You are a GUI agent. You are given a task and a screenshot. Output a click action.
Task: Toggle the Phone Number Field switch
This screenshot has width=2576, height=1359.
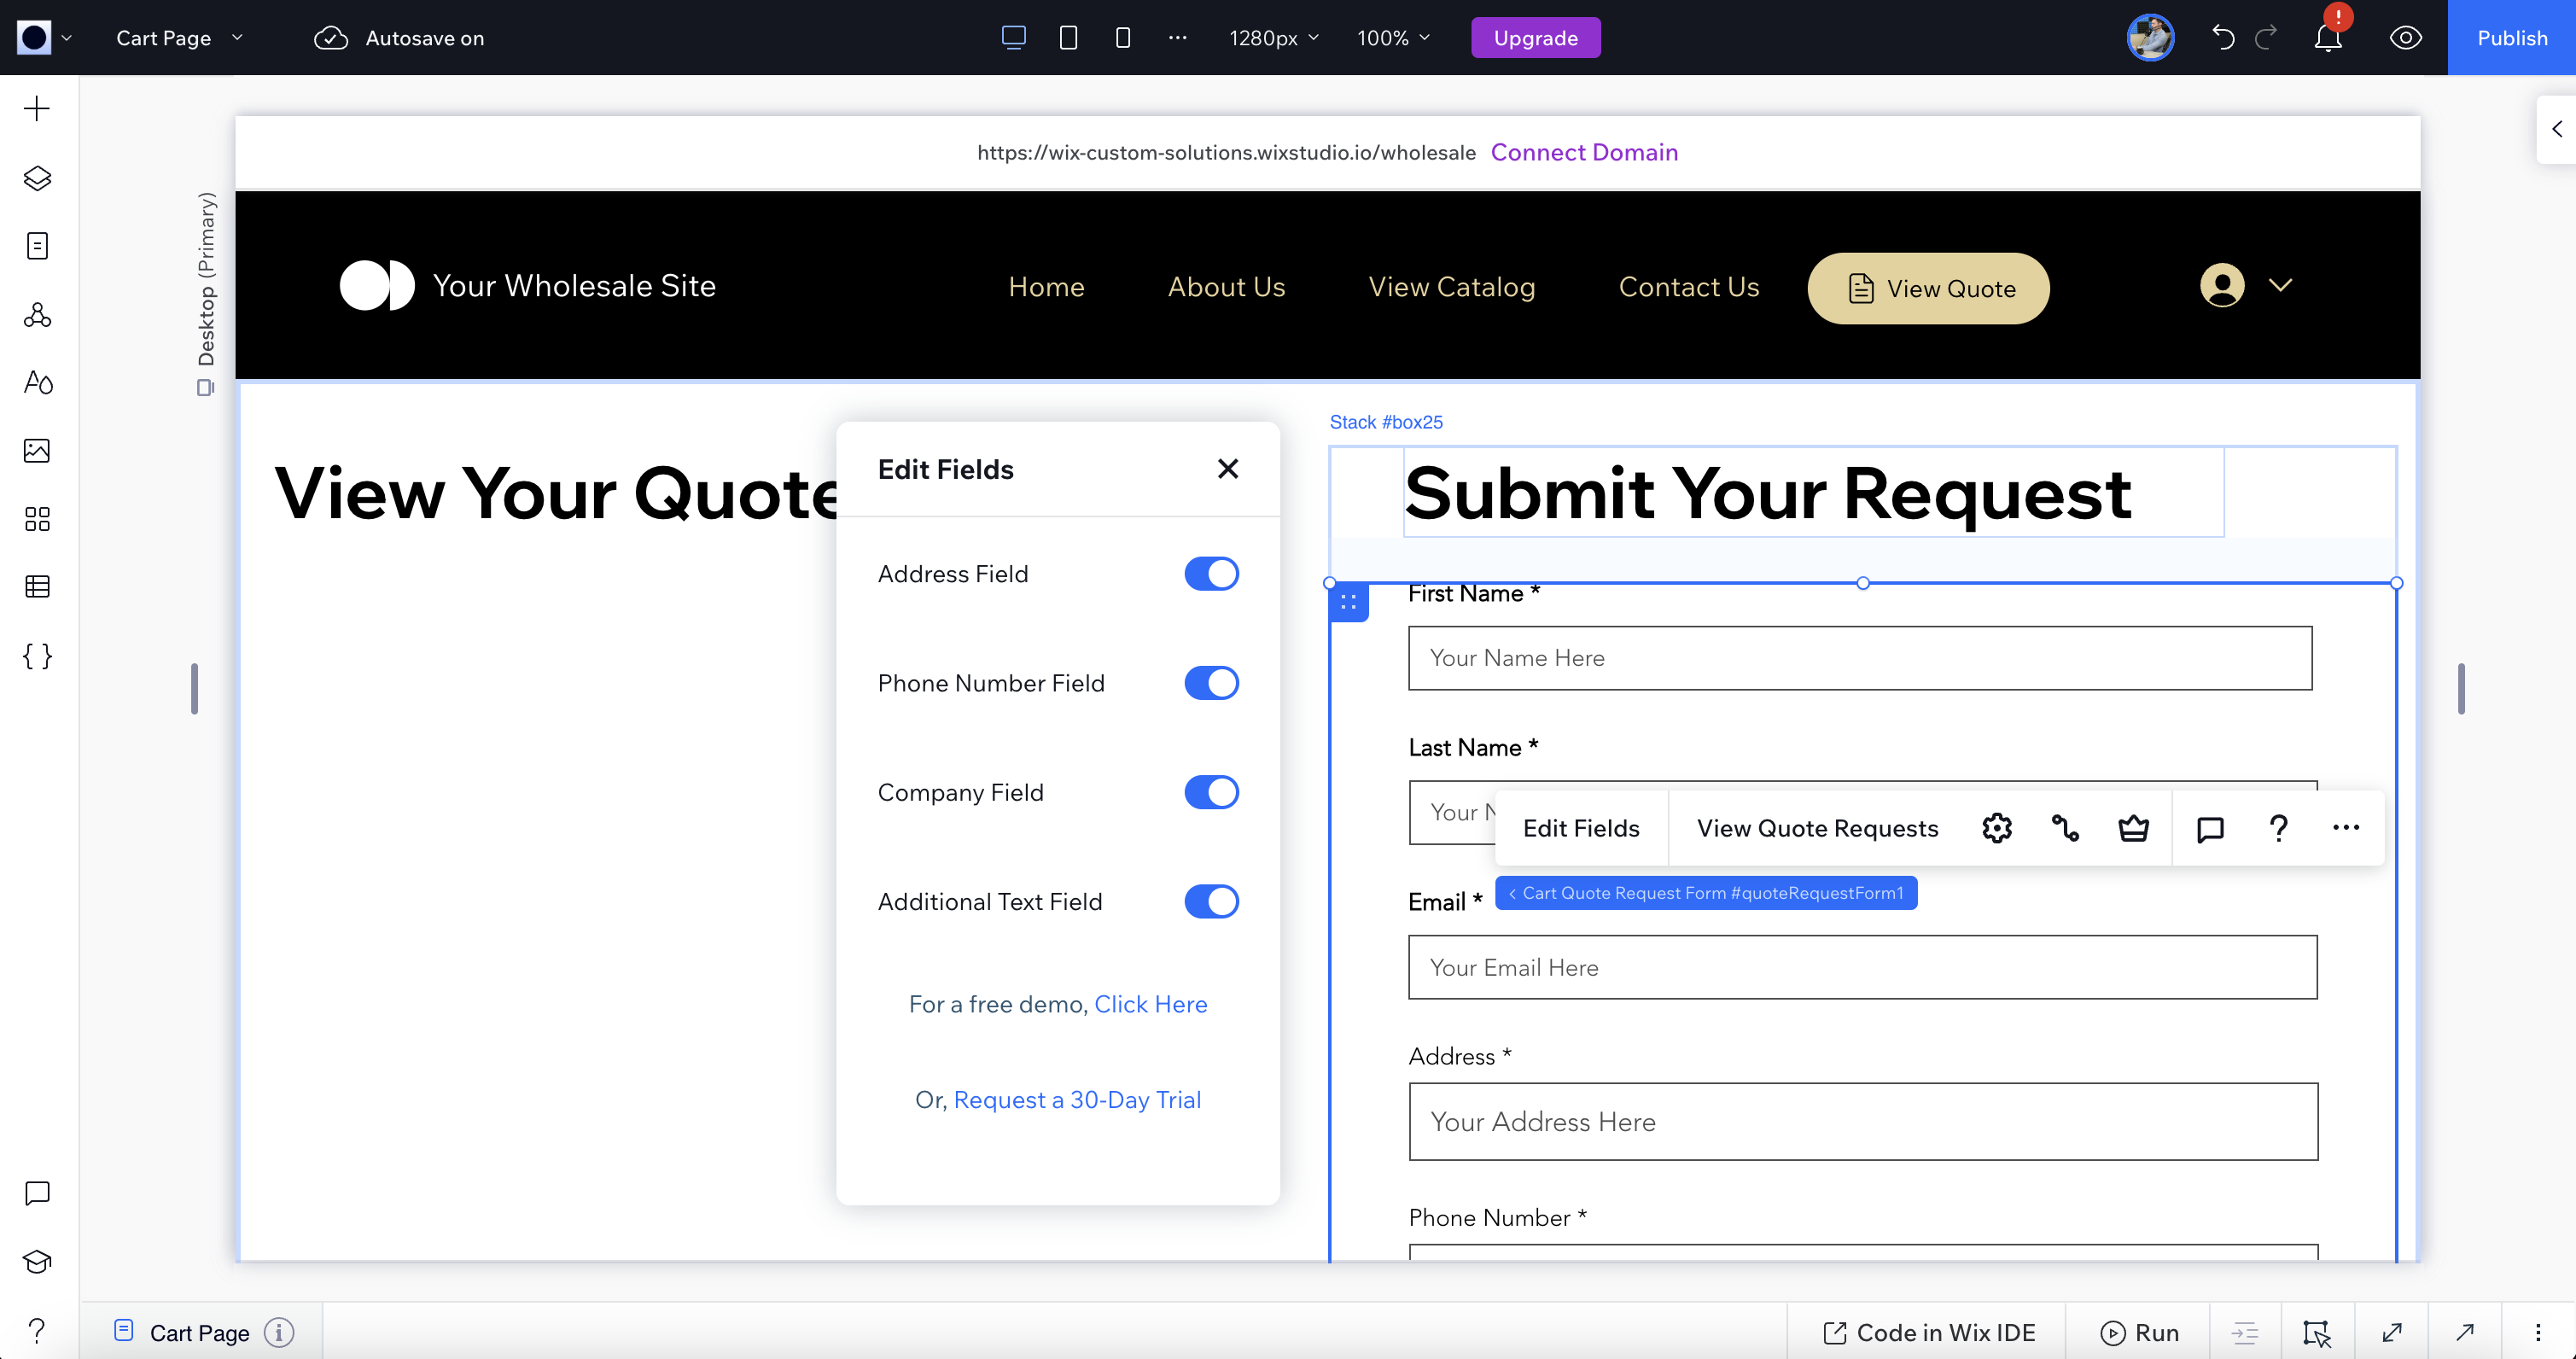pyautogui.click(x=1211, y=683)
